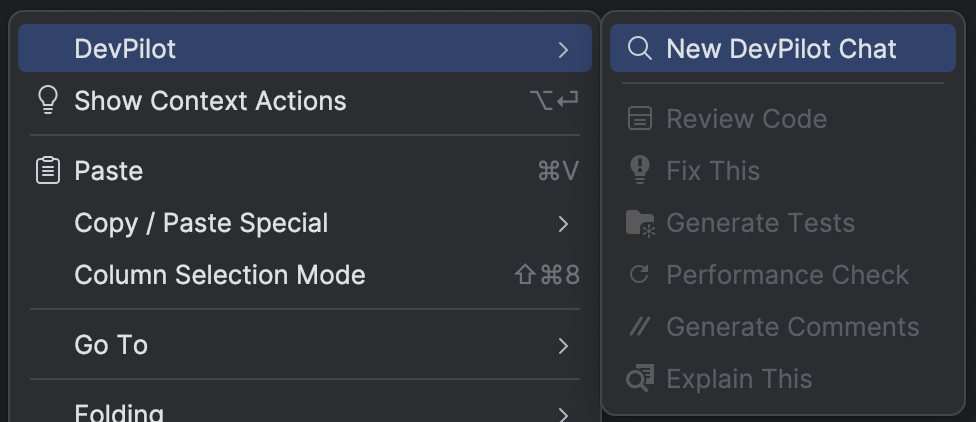Choose the Performance Check option
976x422 pixels.
[x=782, y=274]
